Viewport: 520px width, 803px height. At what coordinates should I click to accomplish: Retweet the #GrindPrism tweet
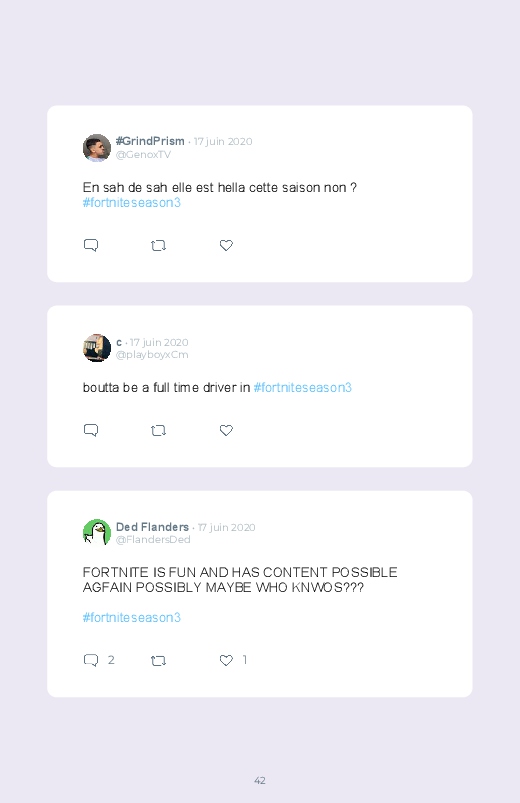click(158, 246)
